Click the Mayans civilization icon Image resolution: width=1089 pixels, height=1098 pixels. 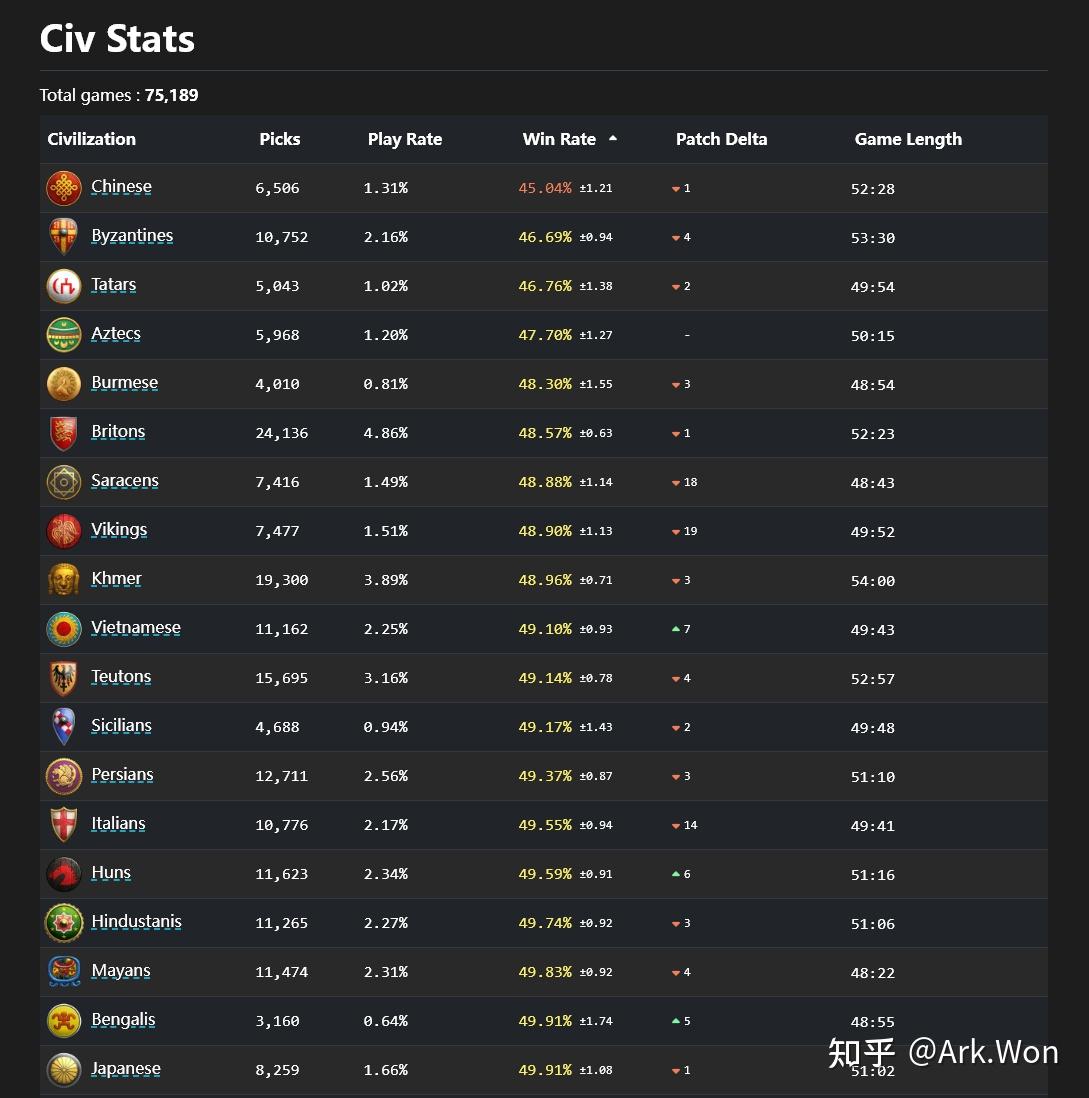[64, 973]
